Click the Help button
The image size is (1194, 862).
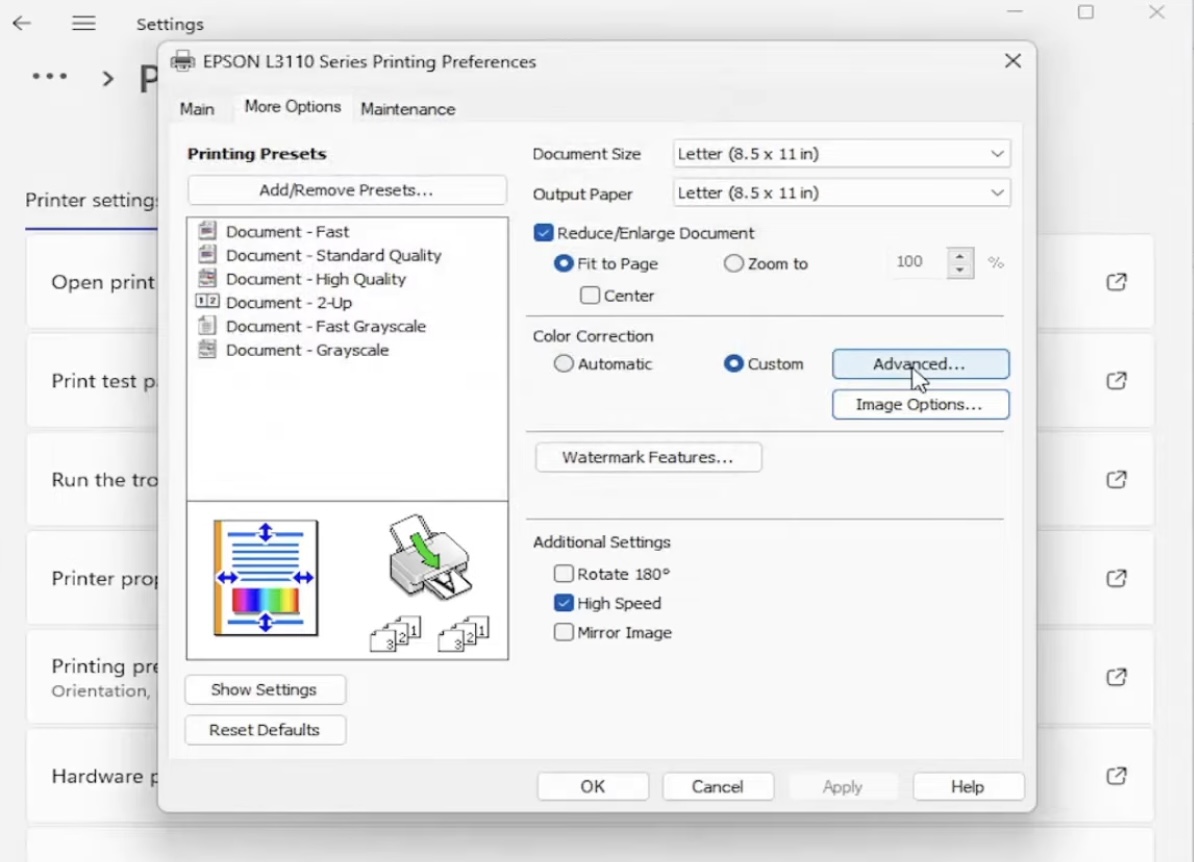pos(968,787)
